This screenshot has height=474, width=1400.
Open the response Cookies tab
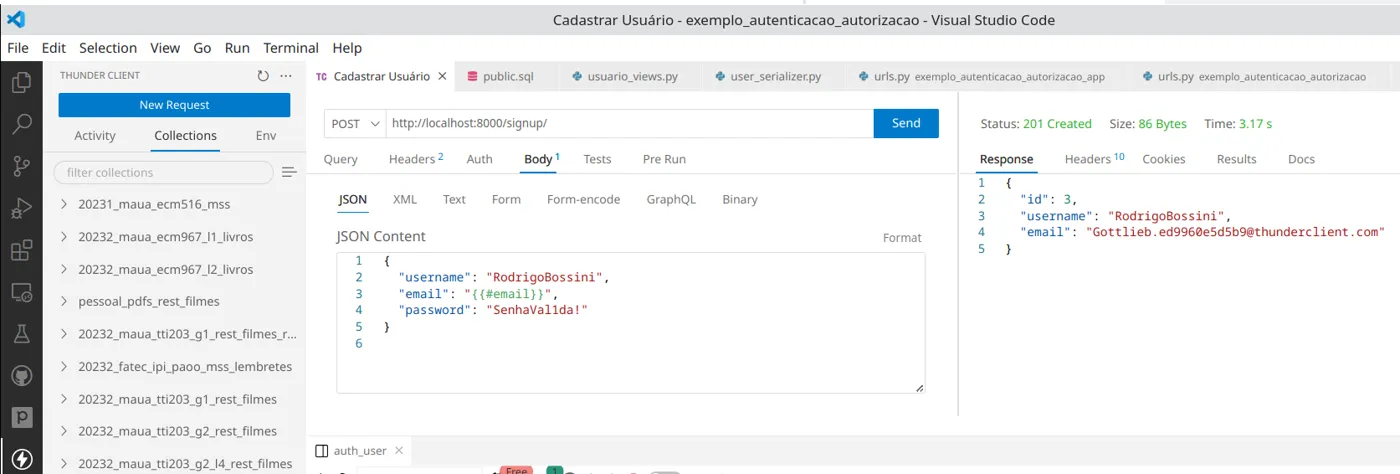[x=1164, y=159]
